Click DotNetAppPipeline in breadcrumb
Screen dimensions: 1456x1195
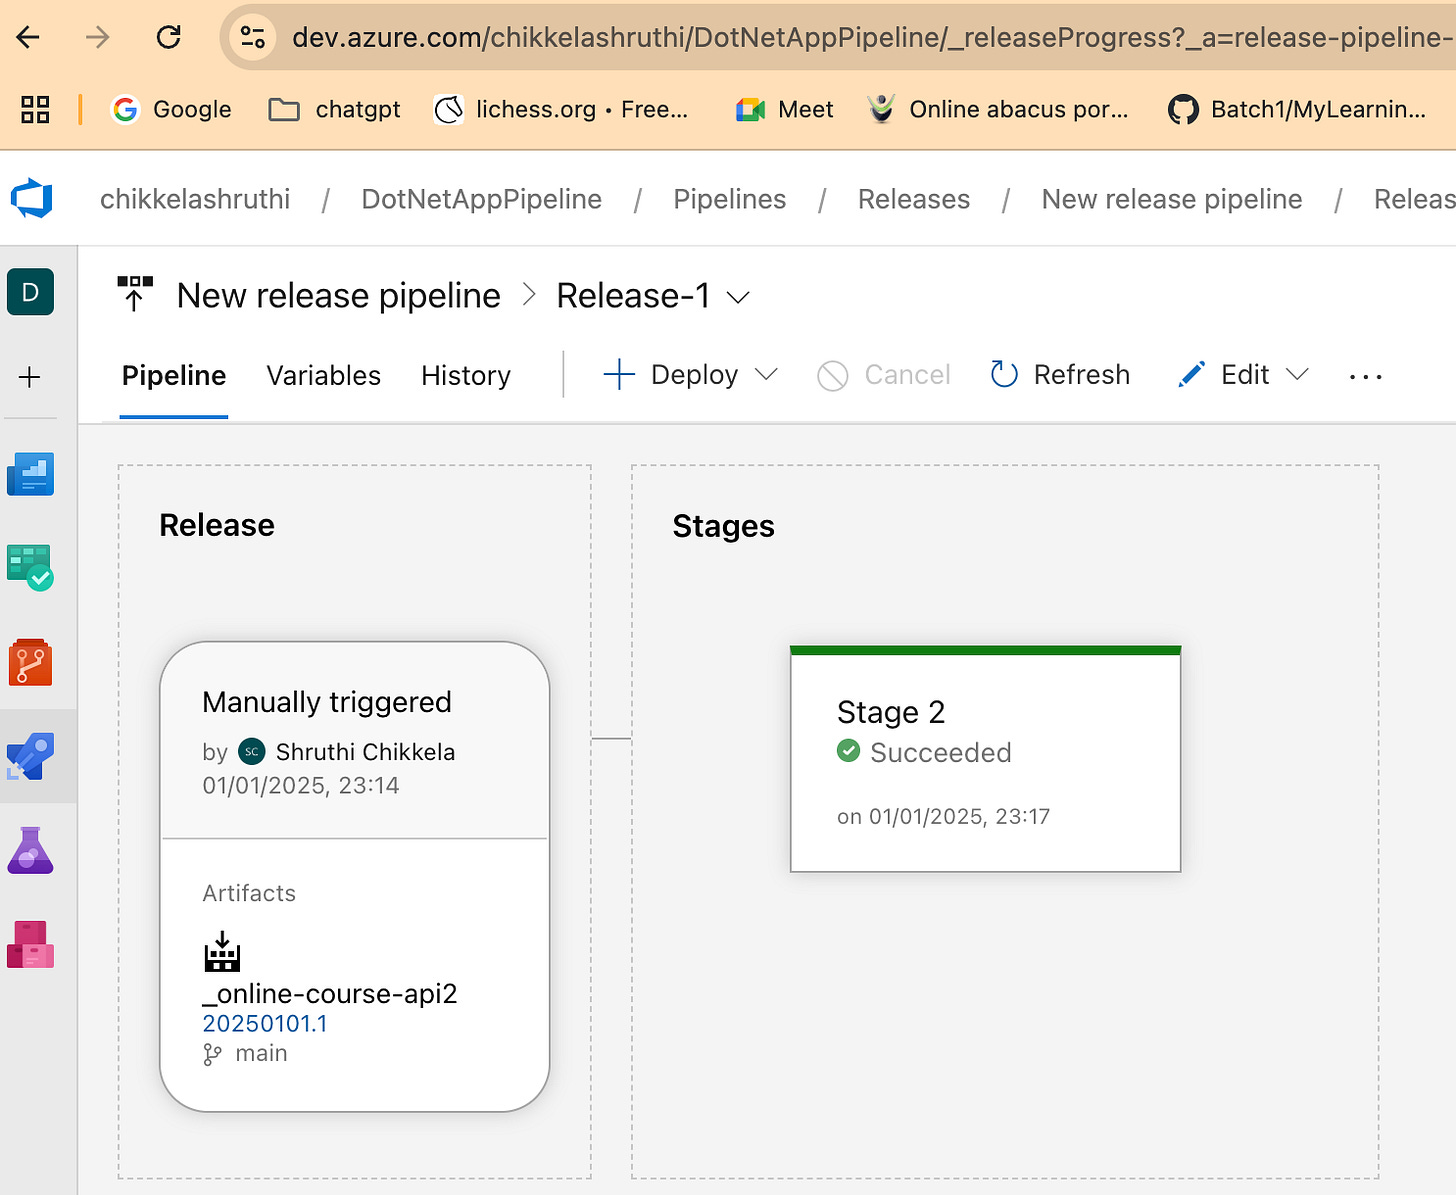pyautogui.click(x=482, y=199)
